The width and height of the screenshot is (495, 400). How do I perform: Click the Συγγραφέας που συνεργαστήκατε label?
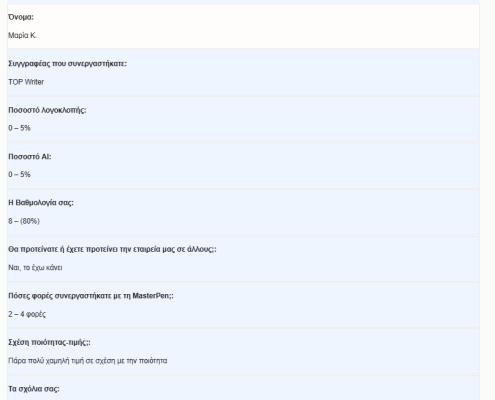[67, 64]
